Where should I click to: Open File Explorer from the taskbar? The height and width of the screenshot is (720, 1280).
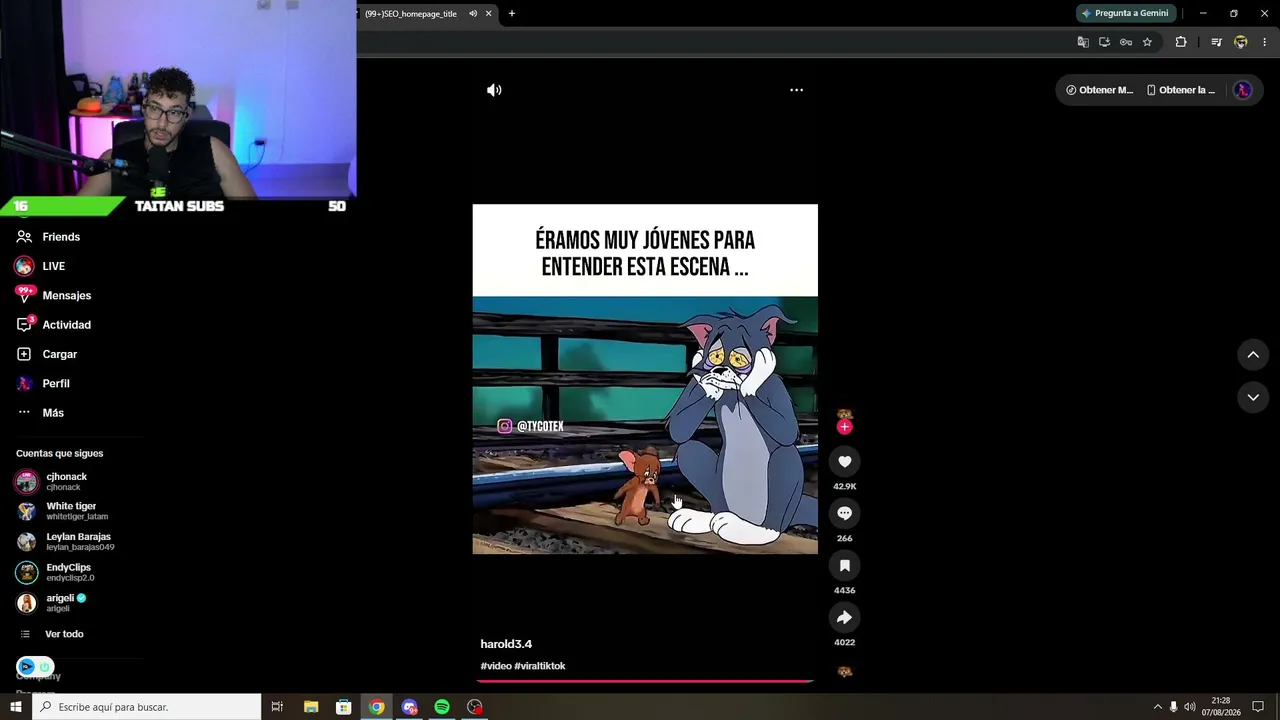[x=311, y=707]
